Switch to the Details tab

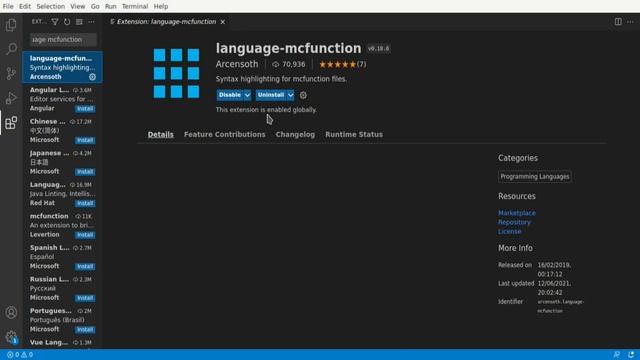coord(160,134)
